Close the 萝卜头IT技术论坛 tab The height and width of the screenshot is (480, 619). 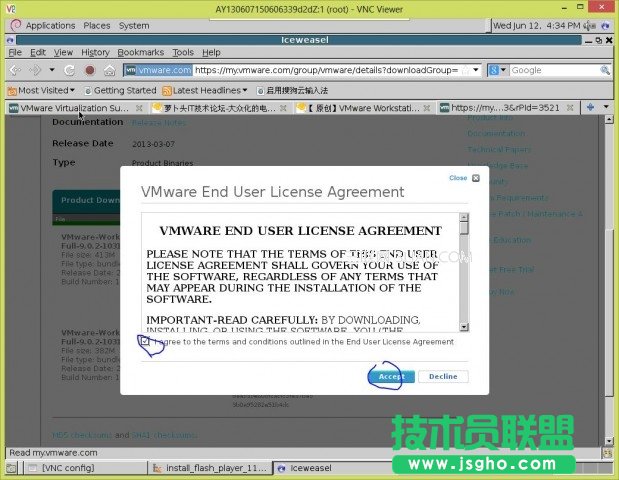[x=283, y=108]
